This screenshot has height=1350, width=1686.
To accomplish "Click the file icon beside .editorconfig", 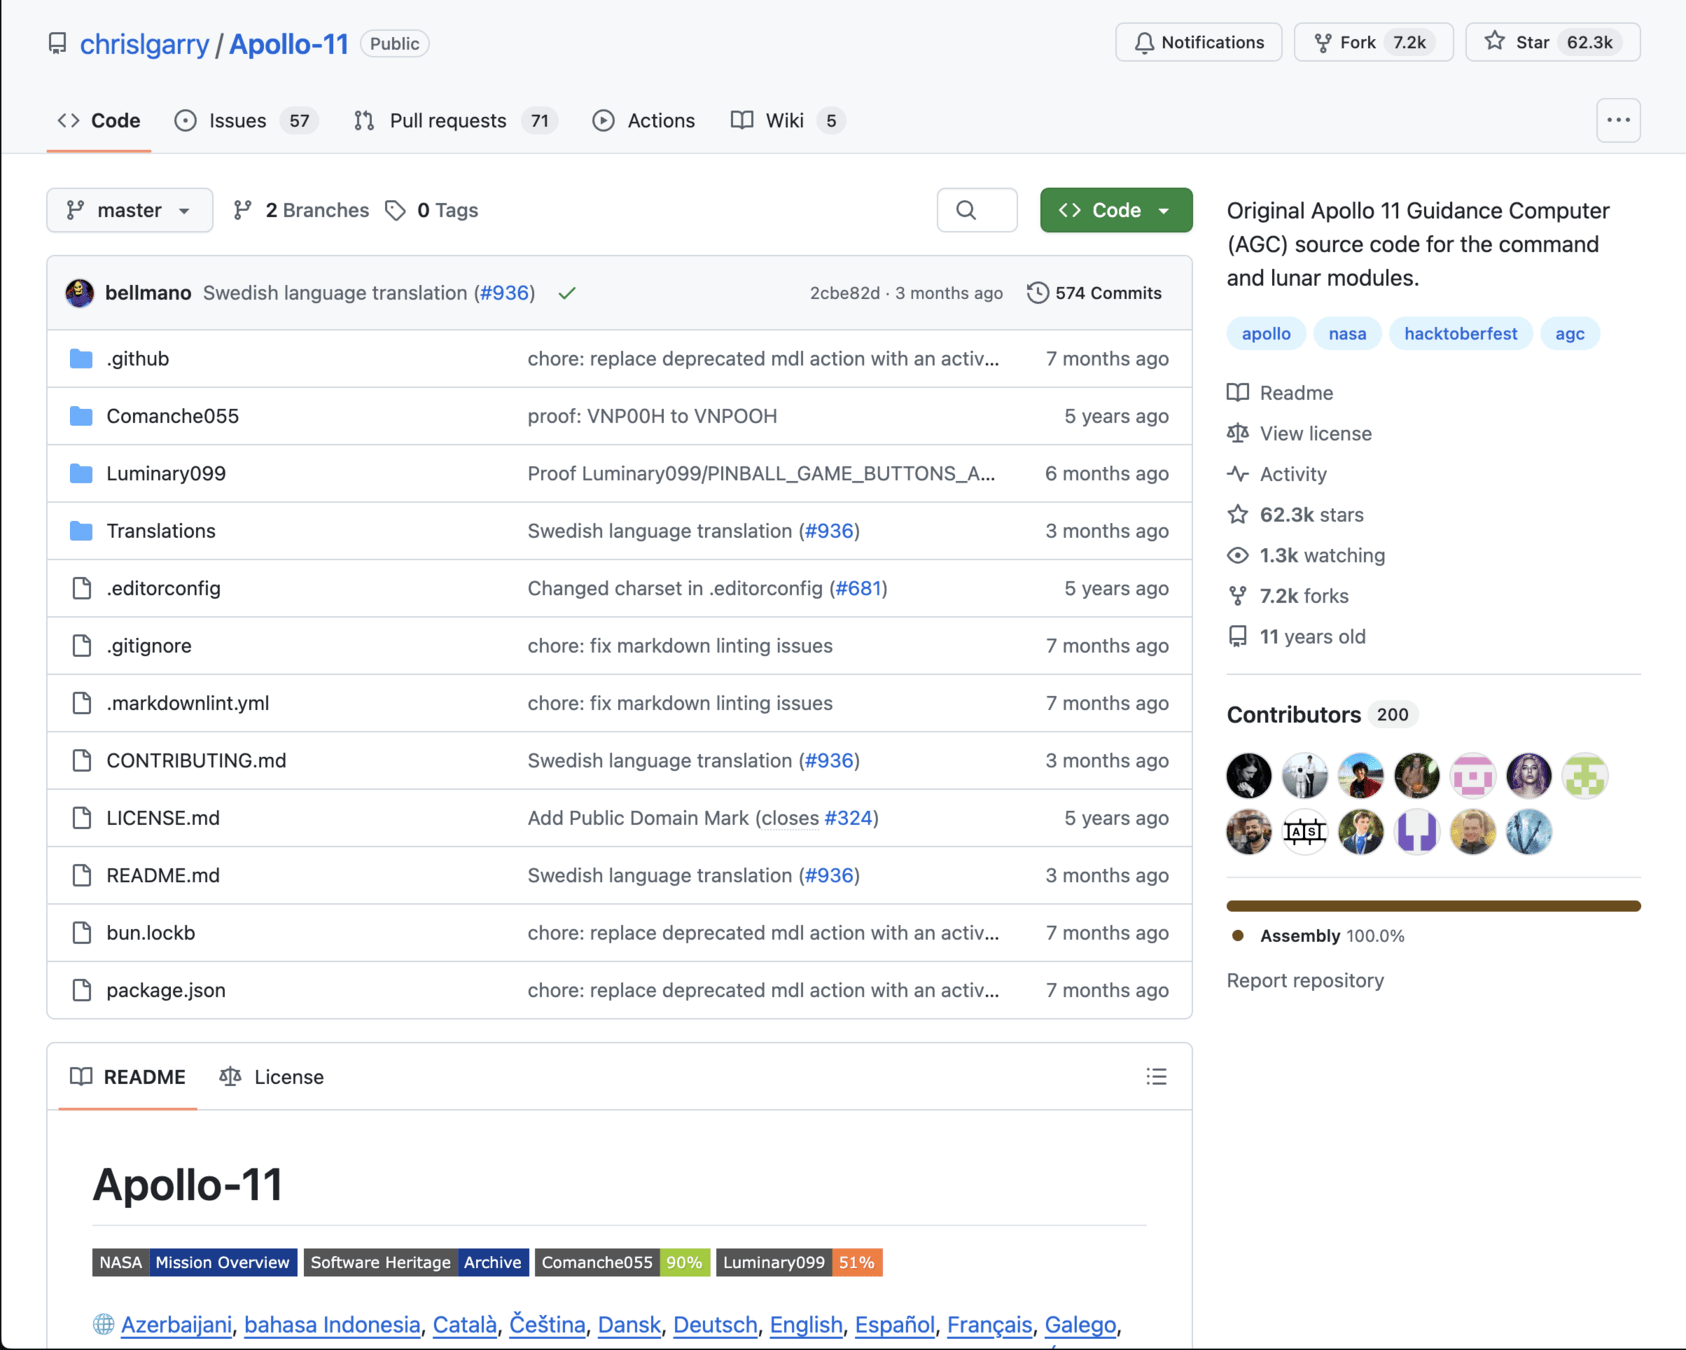I will click(82, 588).
